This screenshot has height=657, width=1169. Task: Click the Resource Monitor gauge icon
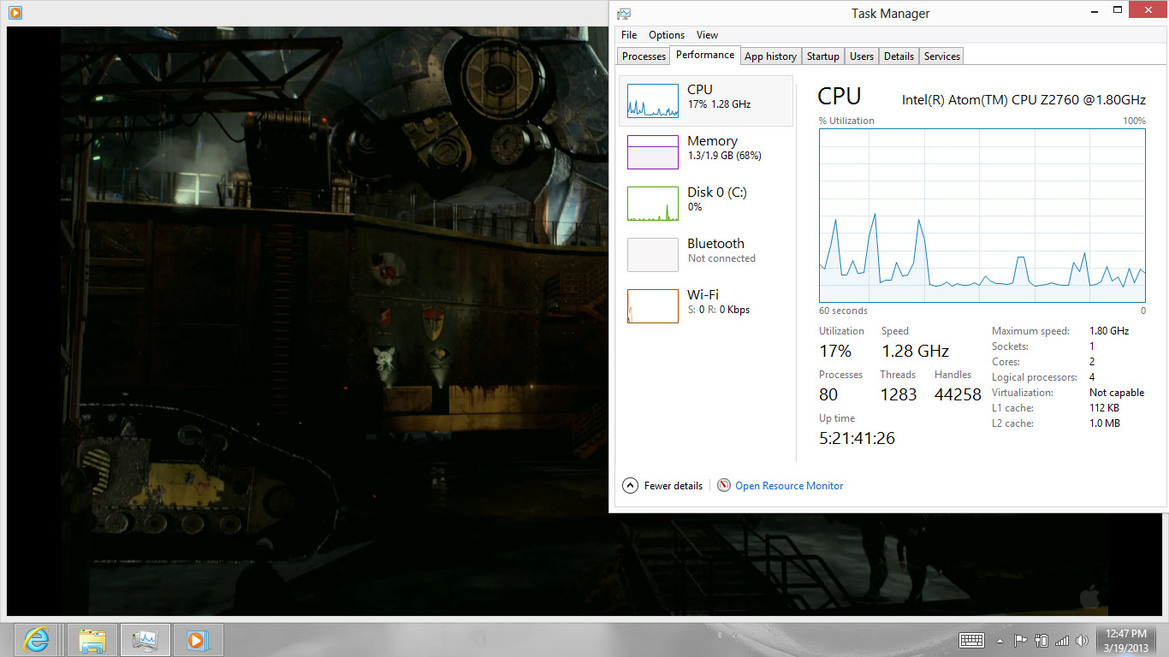coord(723,485)
